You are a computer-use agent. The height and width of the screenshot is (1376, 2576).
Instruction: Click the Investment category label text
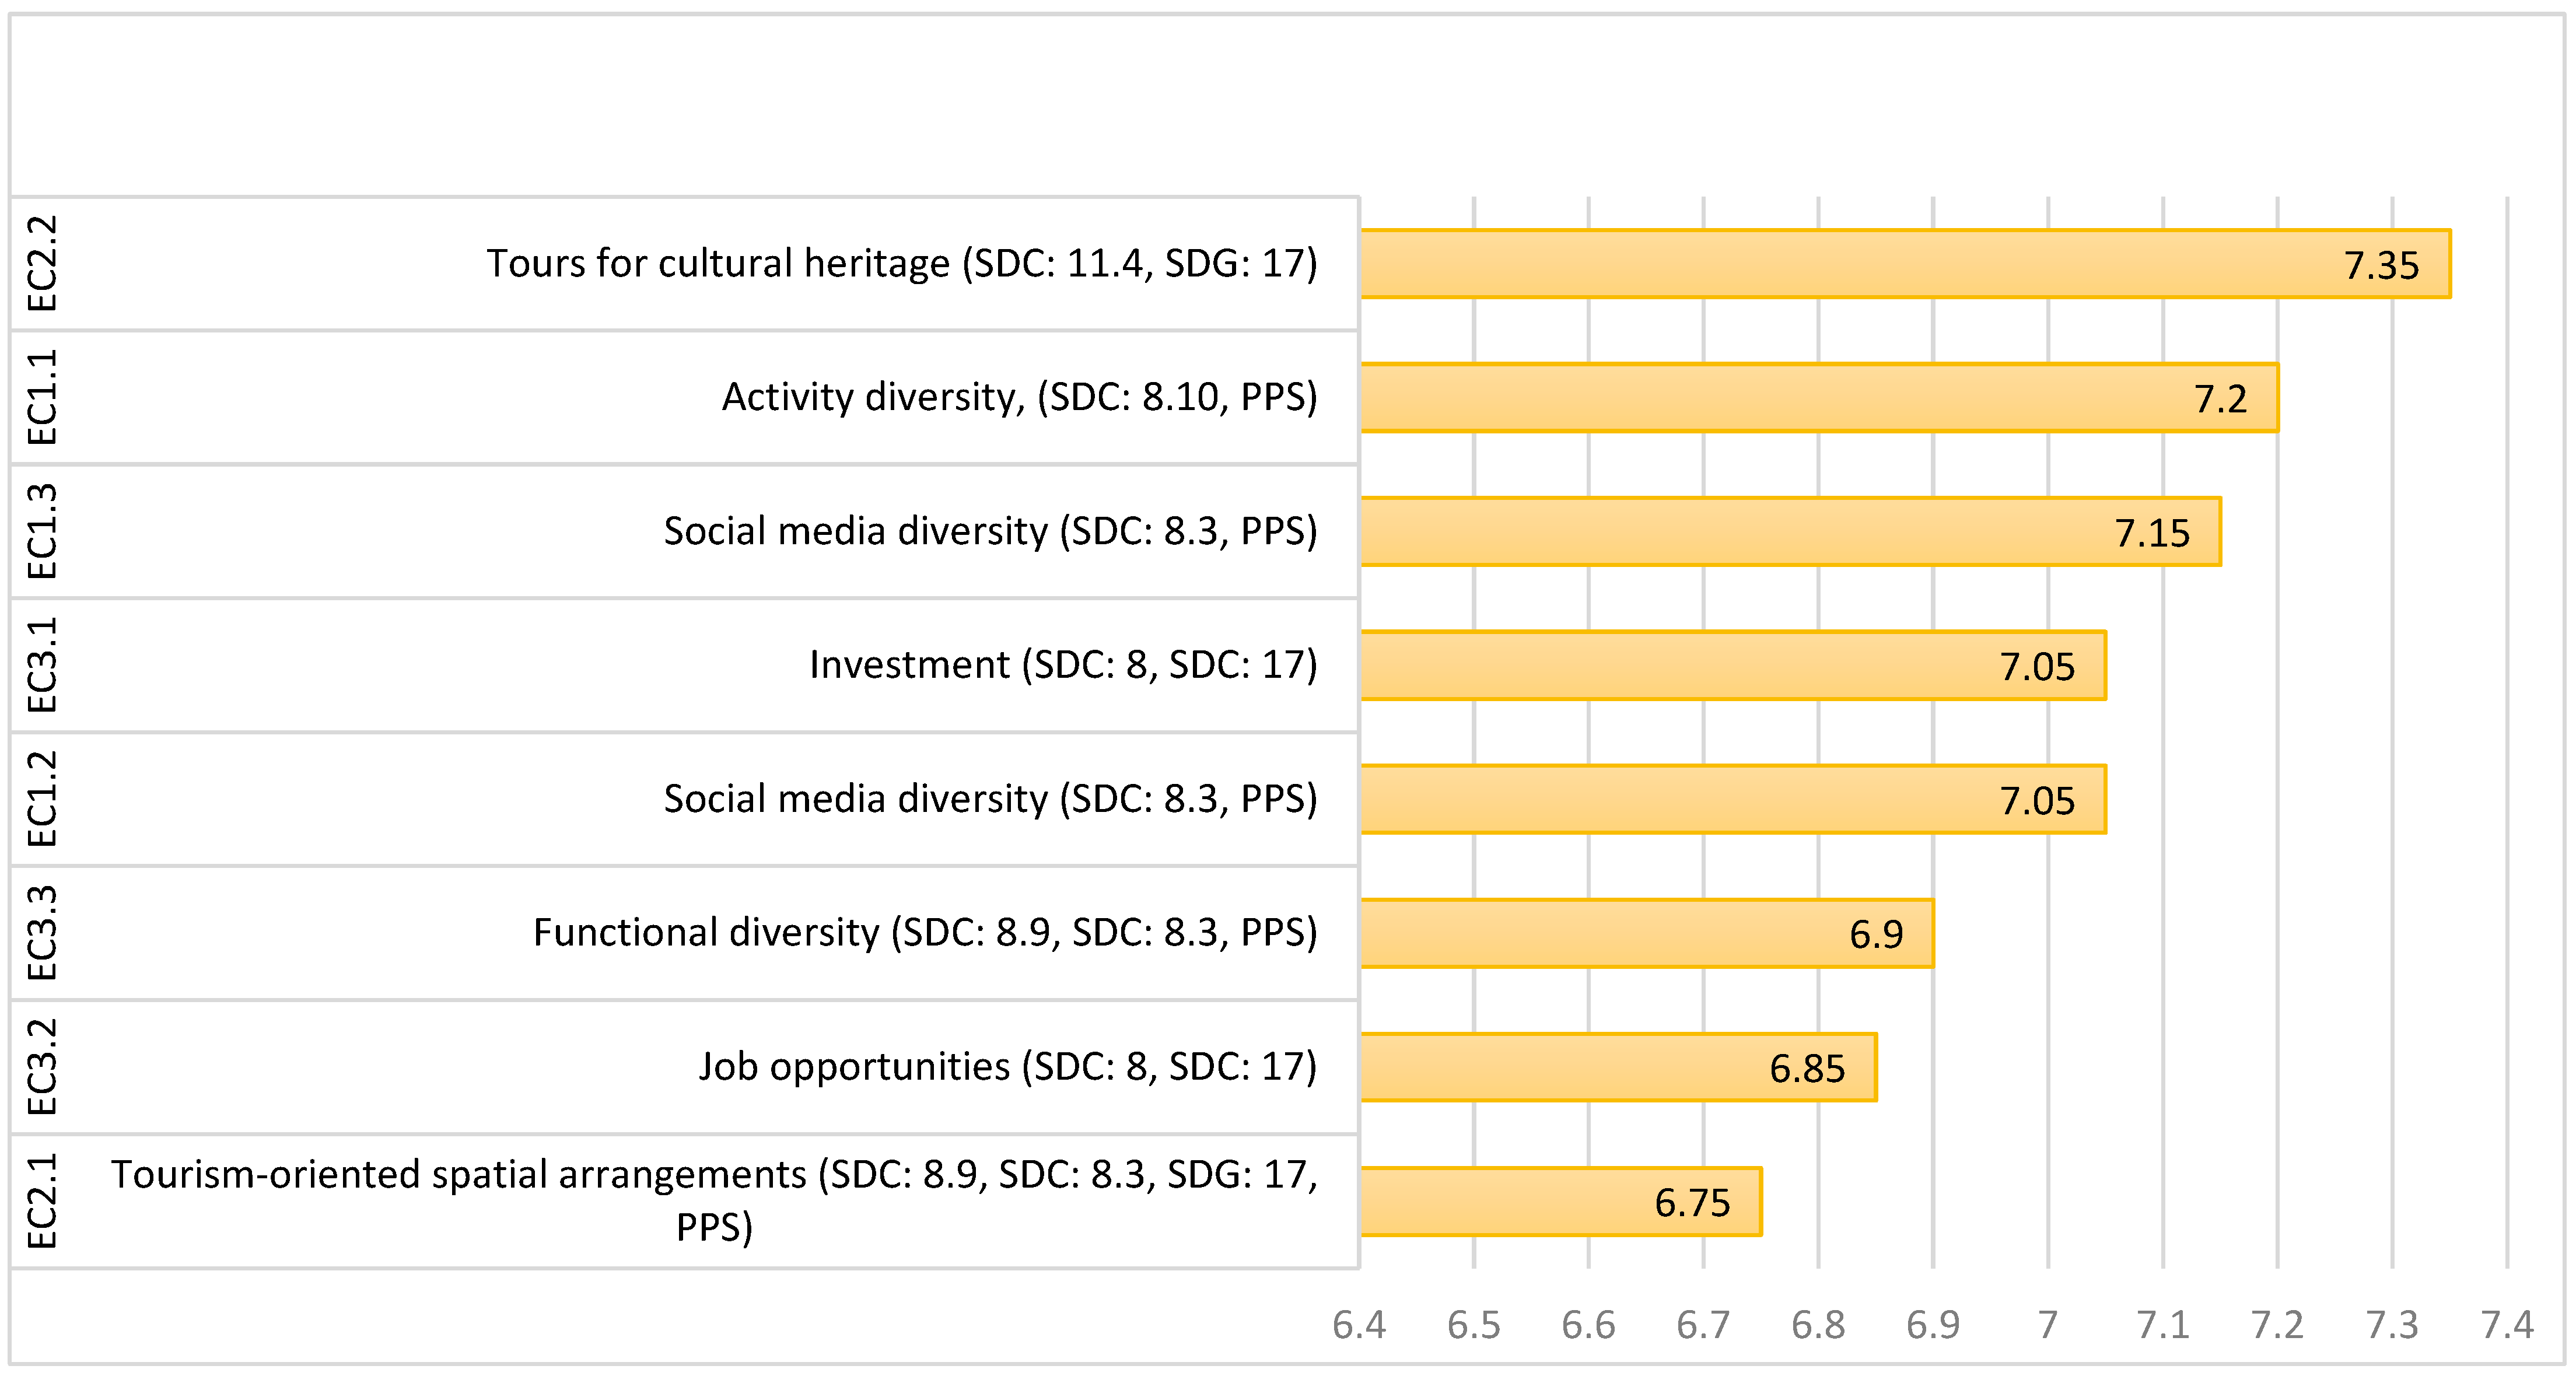coord(1063,665)
